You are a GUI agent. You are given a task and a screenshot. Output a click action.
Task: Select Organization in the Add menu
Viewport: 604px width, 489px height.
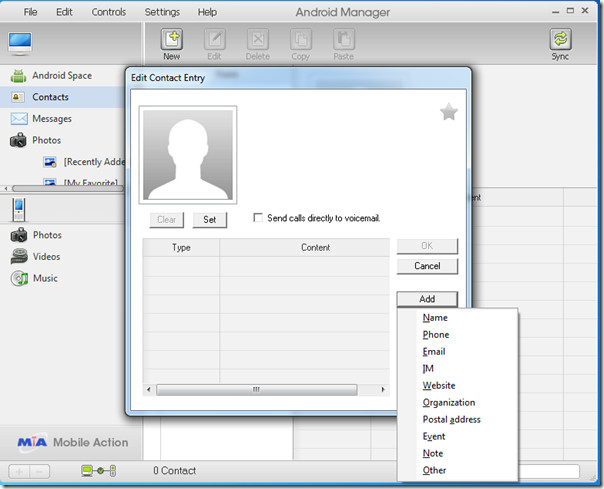(449, 402)
